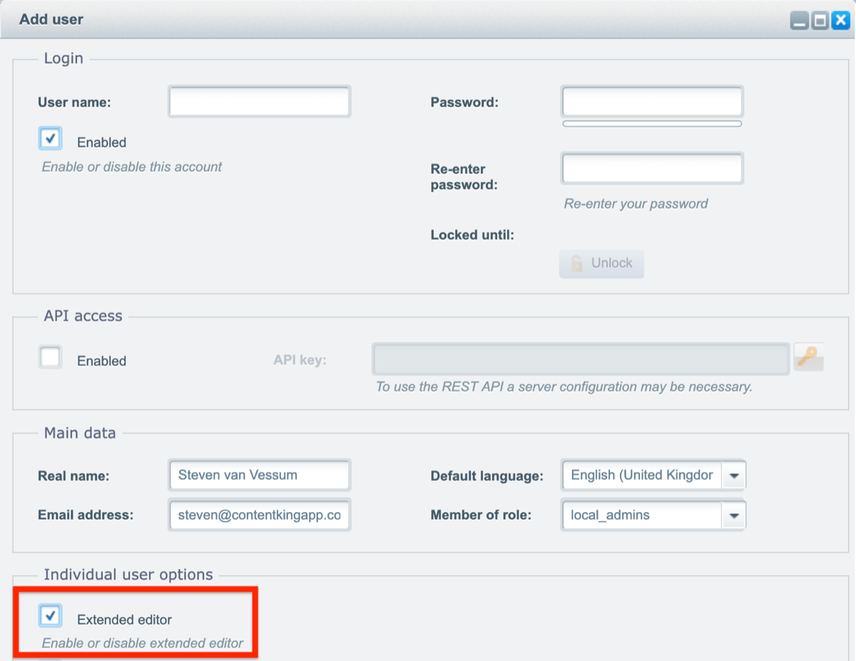Click the 'Locked until:' label

coord(472,235)
